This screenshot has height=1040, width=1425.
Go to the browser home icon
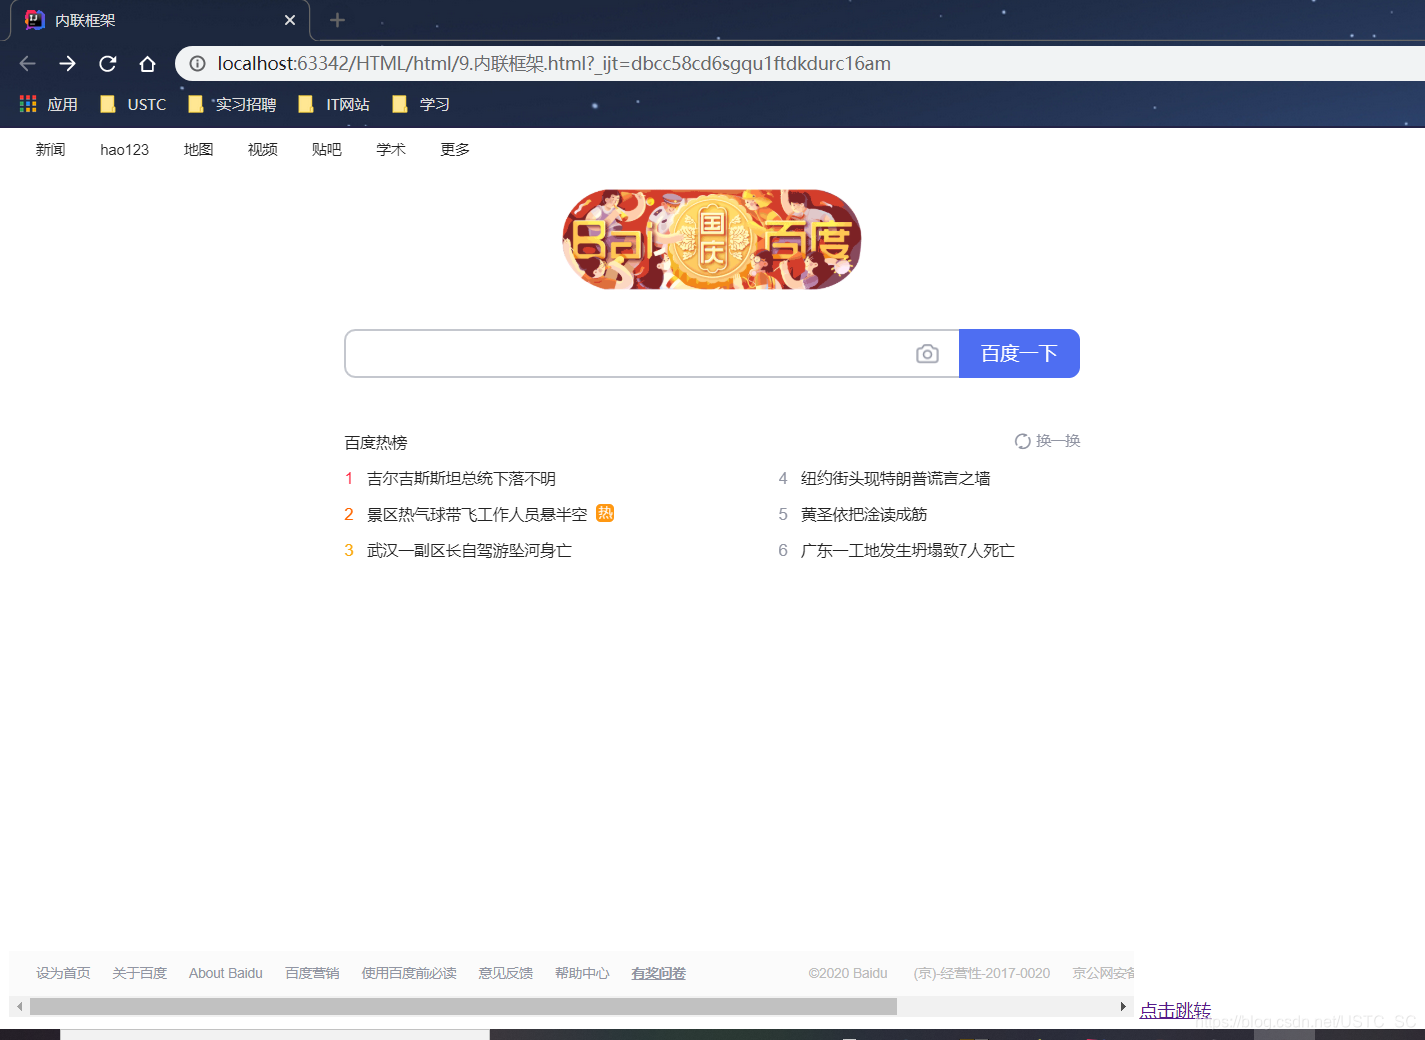point(148,64)
